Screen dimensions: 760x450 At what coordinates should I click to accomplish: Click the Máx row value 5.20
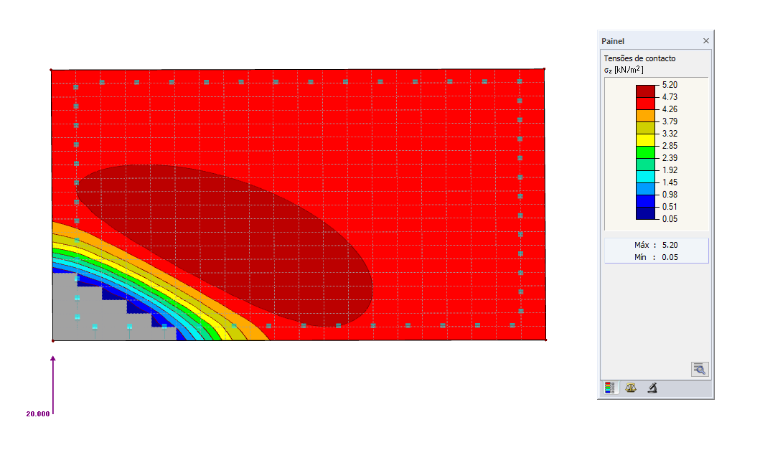[x=670, y=245]
